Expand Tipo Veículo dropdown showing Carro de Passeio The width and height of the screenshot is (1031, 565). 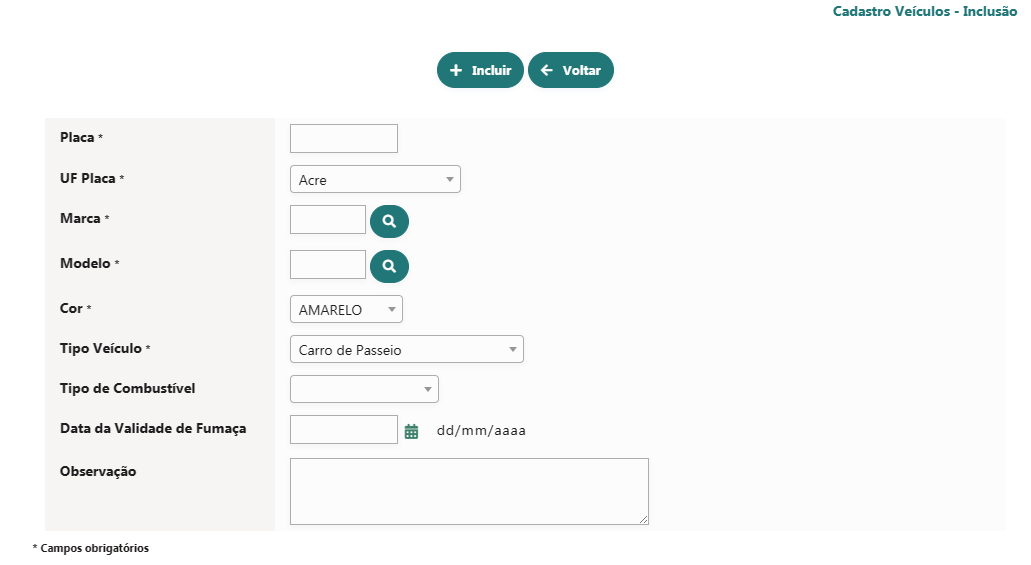point(406,349)
